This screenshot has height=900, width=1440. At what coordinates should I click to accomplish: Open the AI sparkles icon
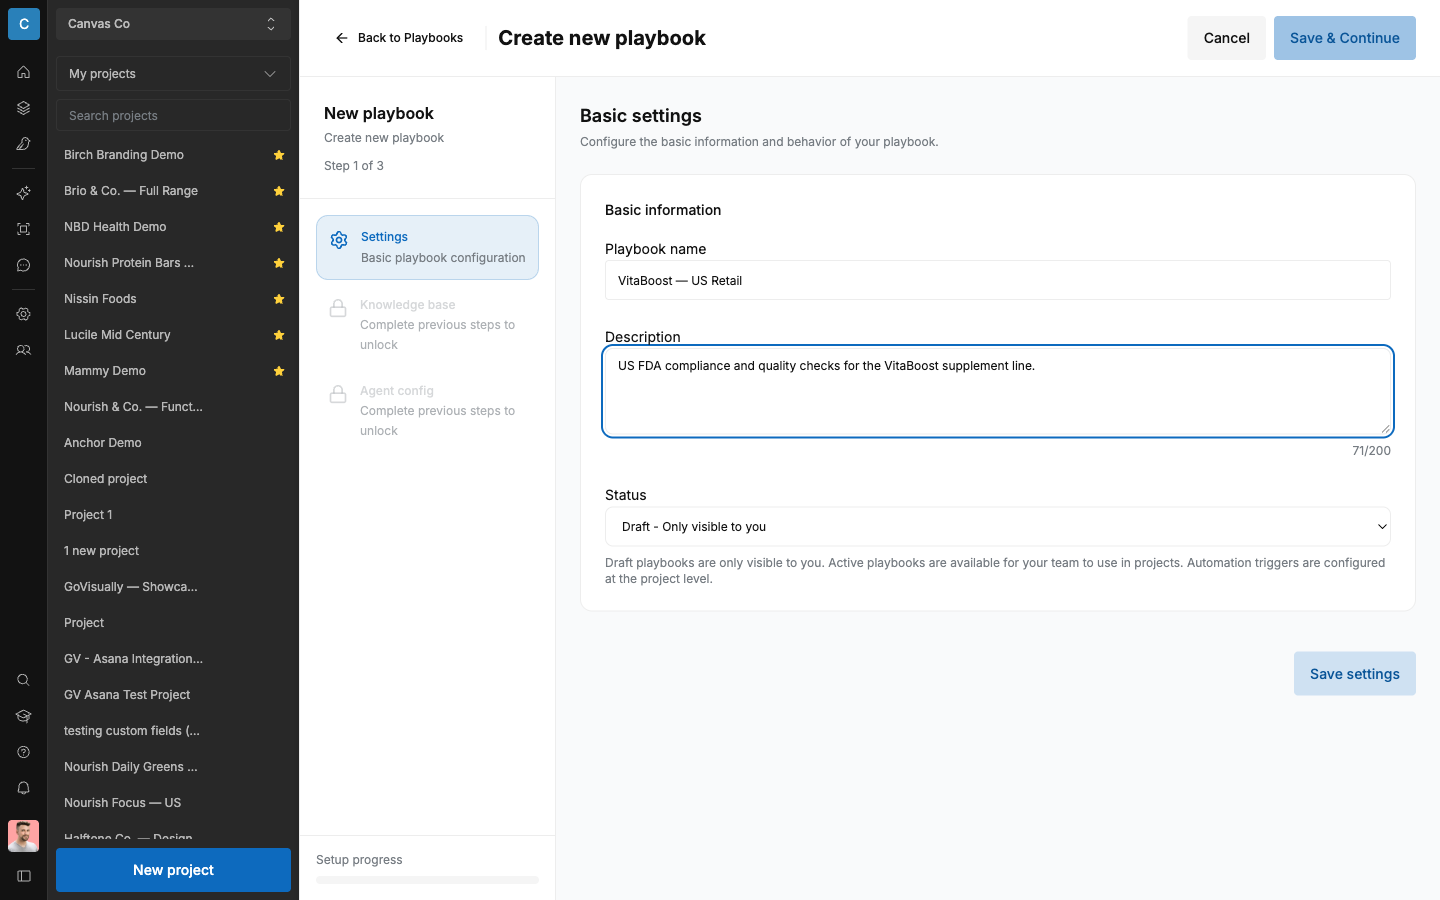[23, 193]
